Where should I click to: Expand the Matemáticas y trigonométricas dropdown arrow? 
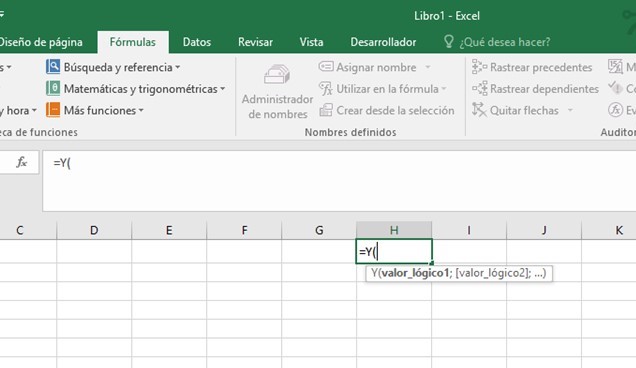click(x=223, y=89)
